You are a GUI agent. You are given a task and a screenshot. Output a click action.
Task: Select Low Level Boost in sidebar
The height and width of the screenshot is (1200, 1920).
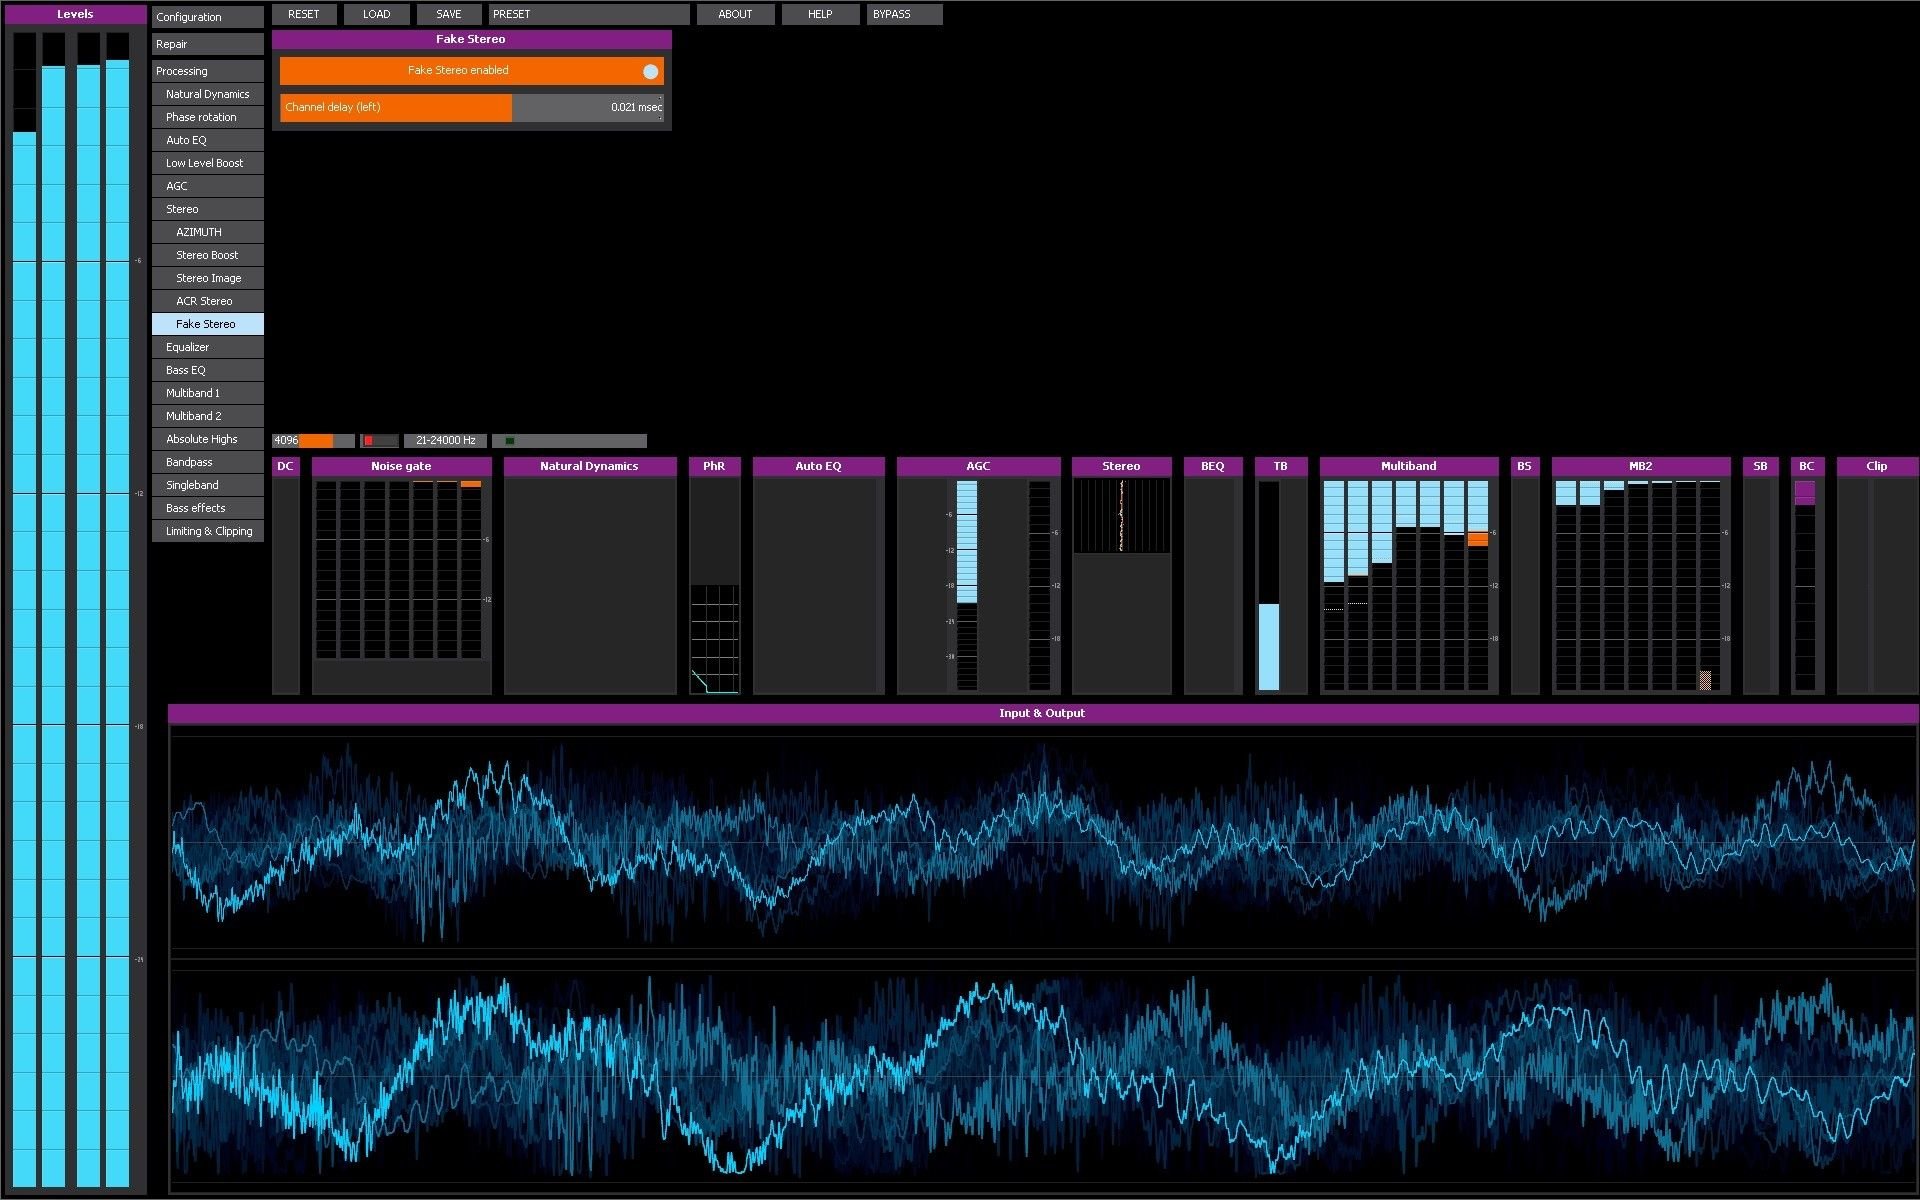(208, 163)
